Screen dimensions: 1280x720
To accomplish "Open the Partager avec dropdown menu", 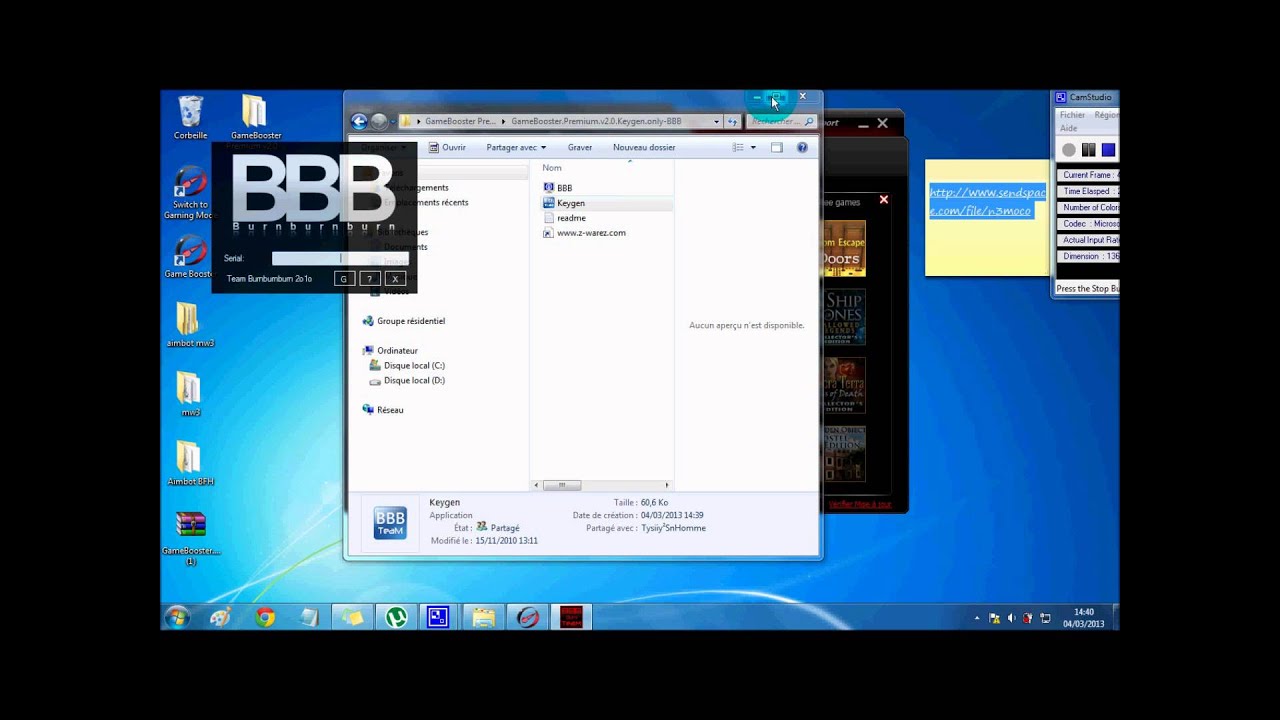I will pyautogui.click(x=516, y=147).
